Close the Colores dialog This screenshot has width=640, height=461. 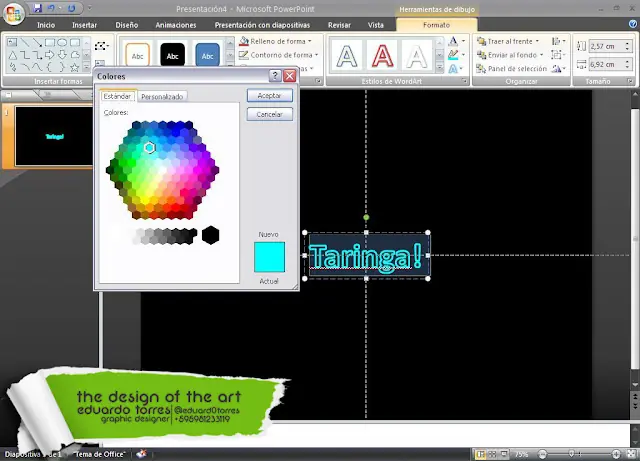click(289, 76)
